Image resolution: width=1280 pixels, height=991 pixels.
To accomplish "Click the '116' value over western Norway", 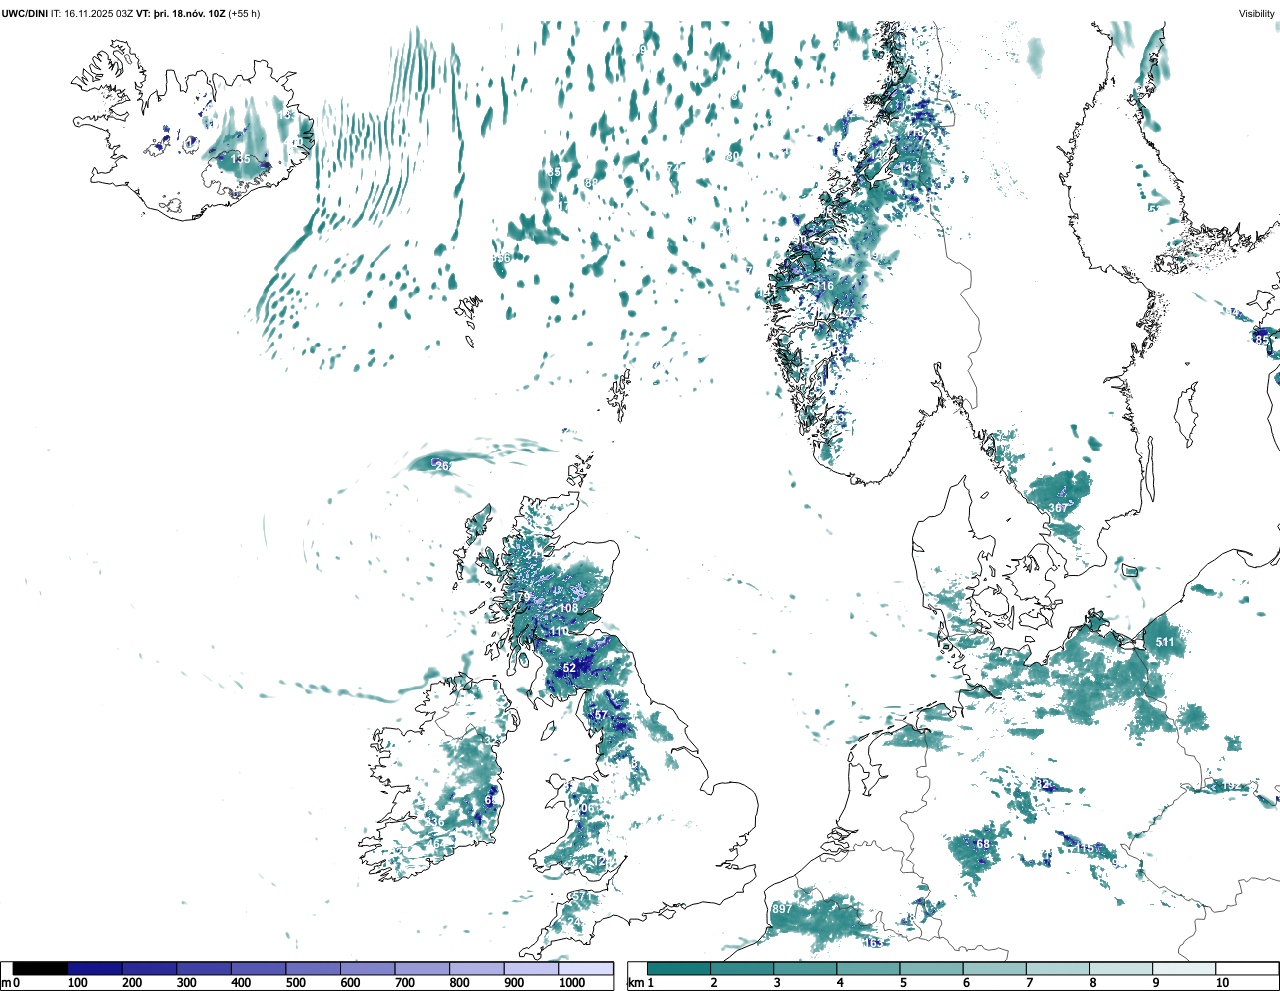I will pyautogui.click(x=824, y=286).
